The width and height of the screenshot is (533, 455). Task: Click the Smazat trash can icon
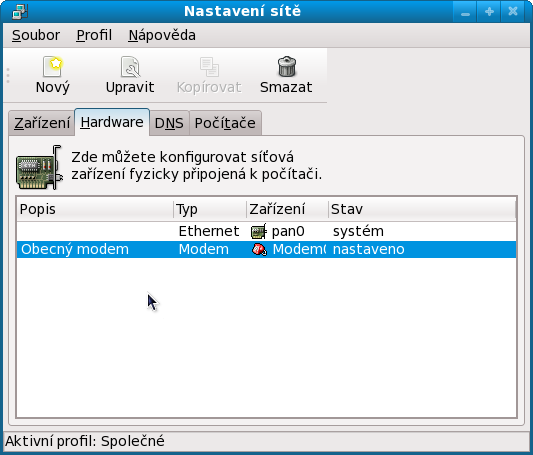pyautogui.click(x=287, y=66)
